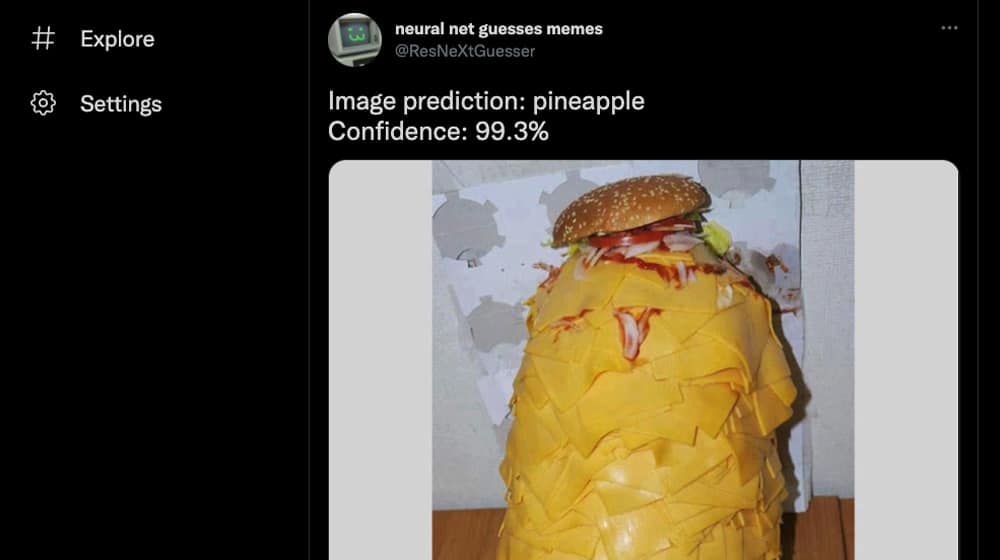Open the tweet's three-dot more menu
This screenshot has width=1000, height=560.
coord(949,28)
